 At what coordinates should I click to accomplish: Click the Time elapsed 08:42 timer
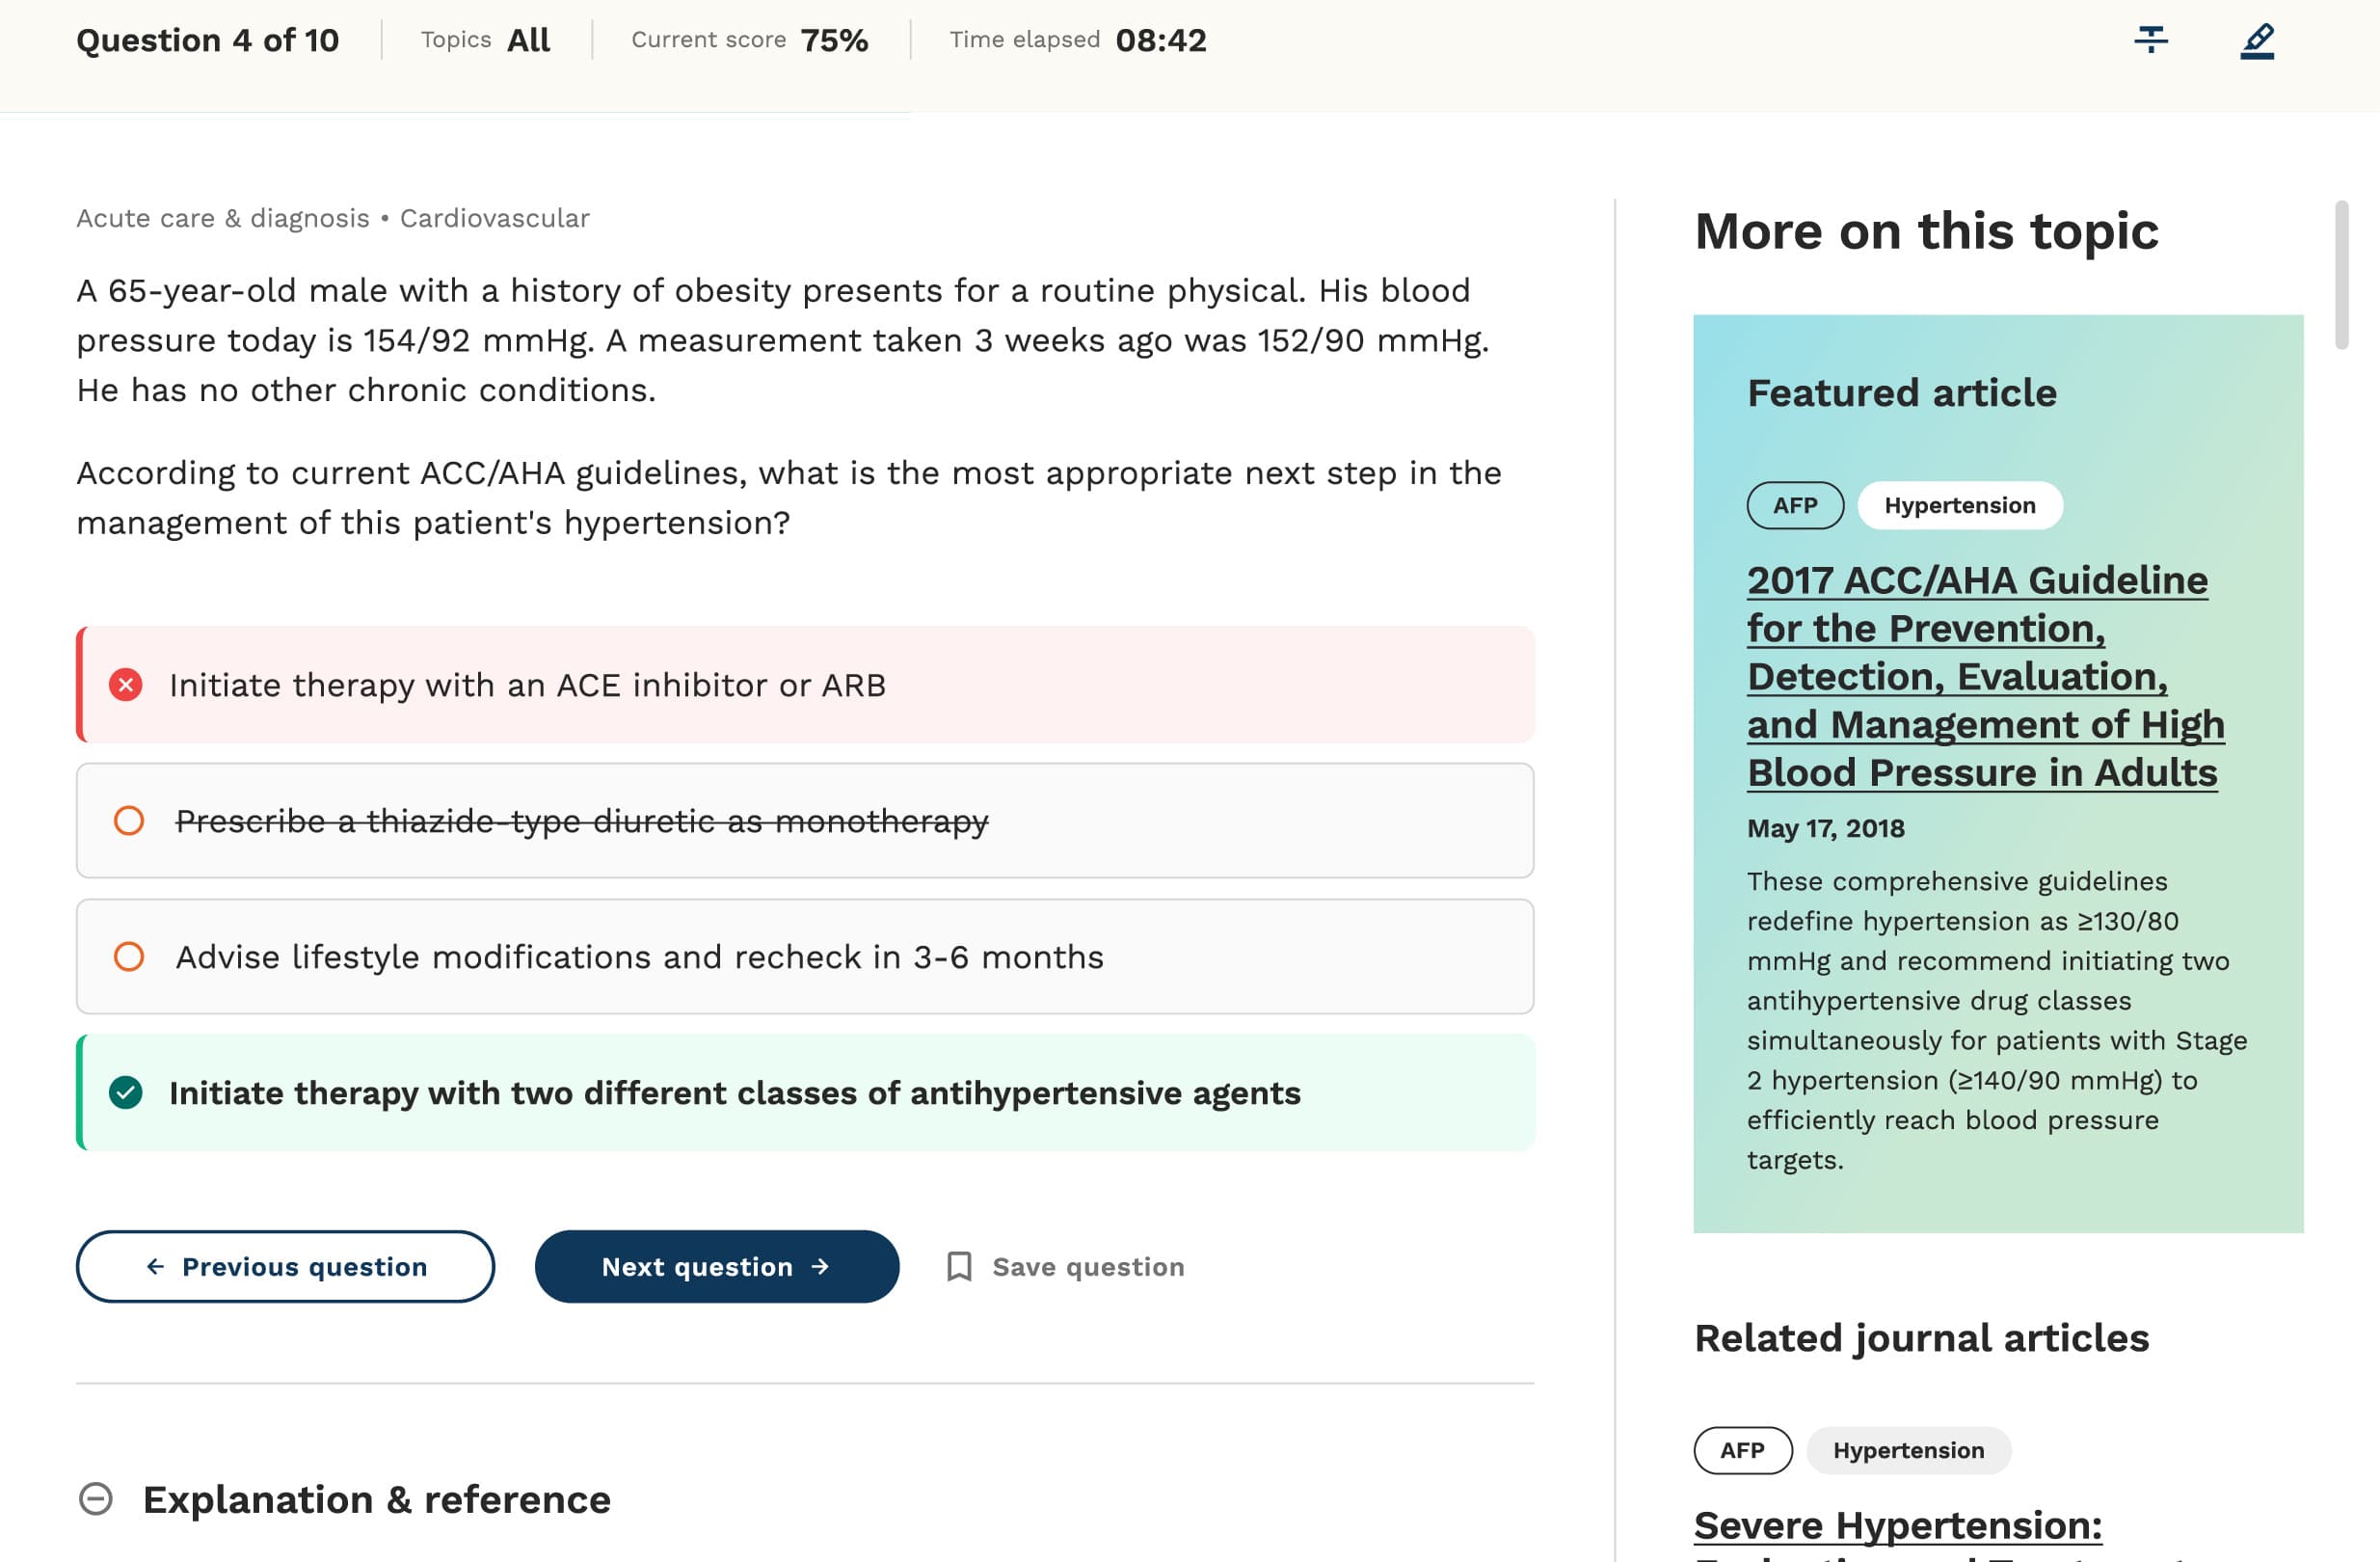click(x=1077, y=40)
